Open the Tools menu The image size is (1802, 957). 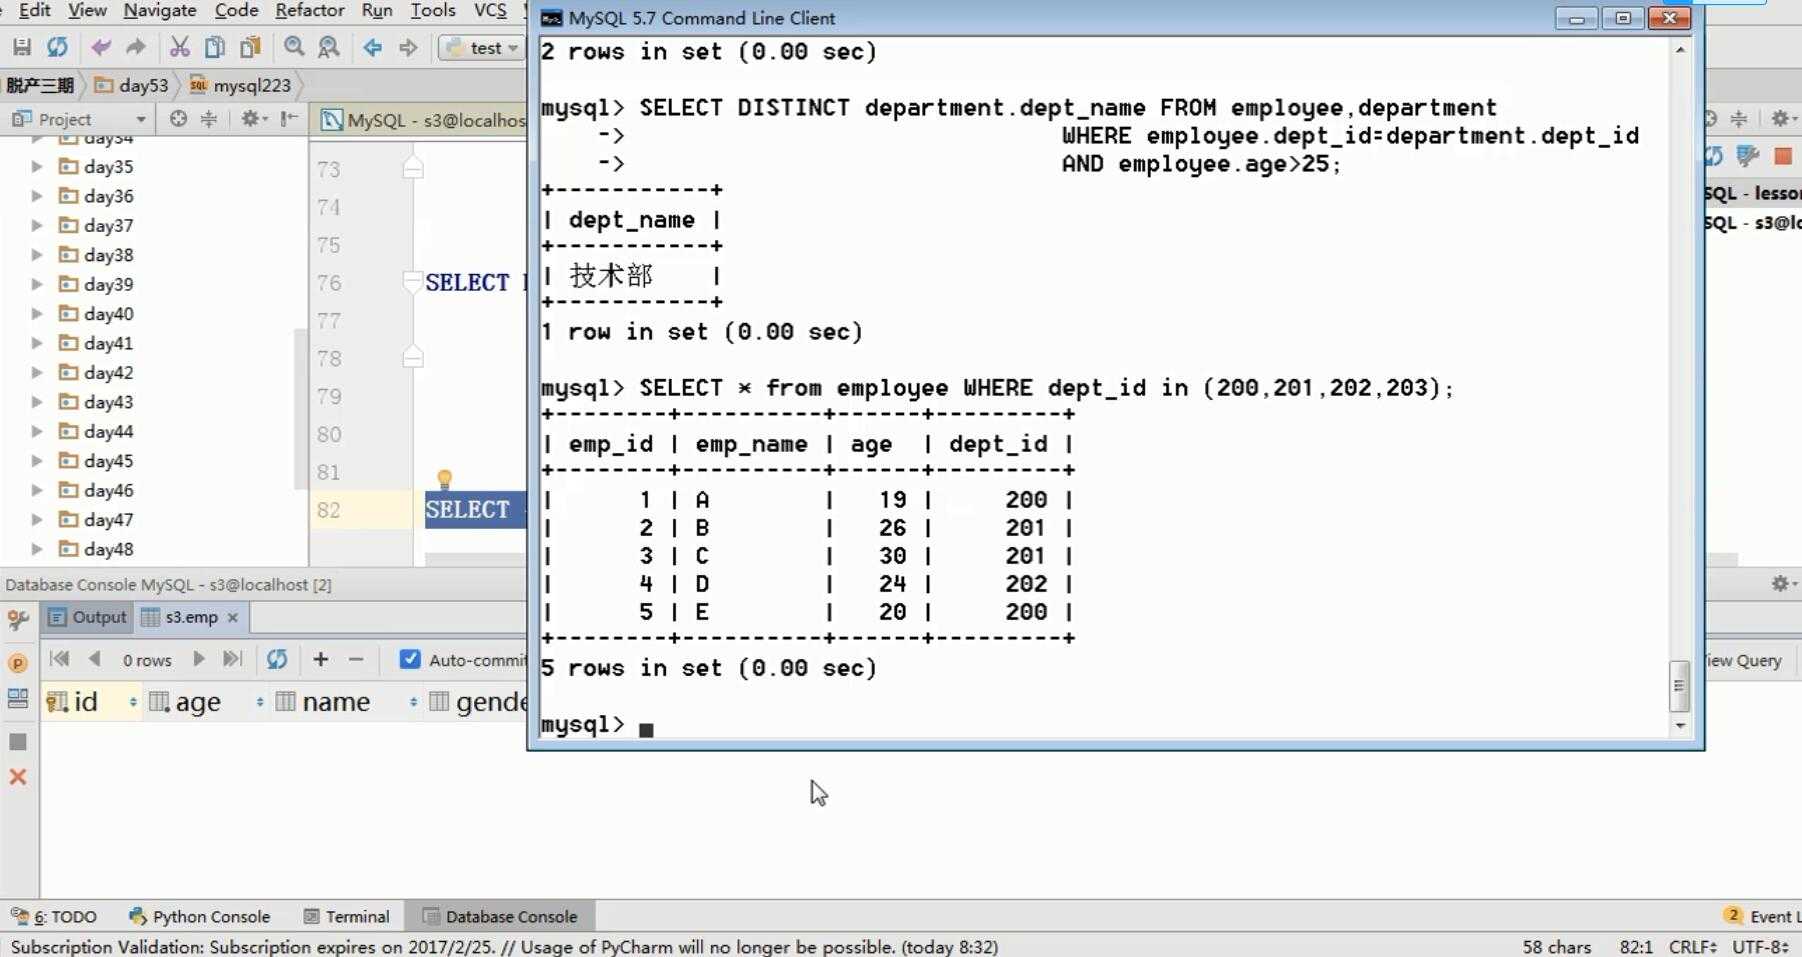pyautogui.click(x=432, y=10)
